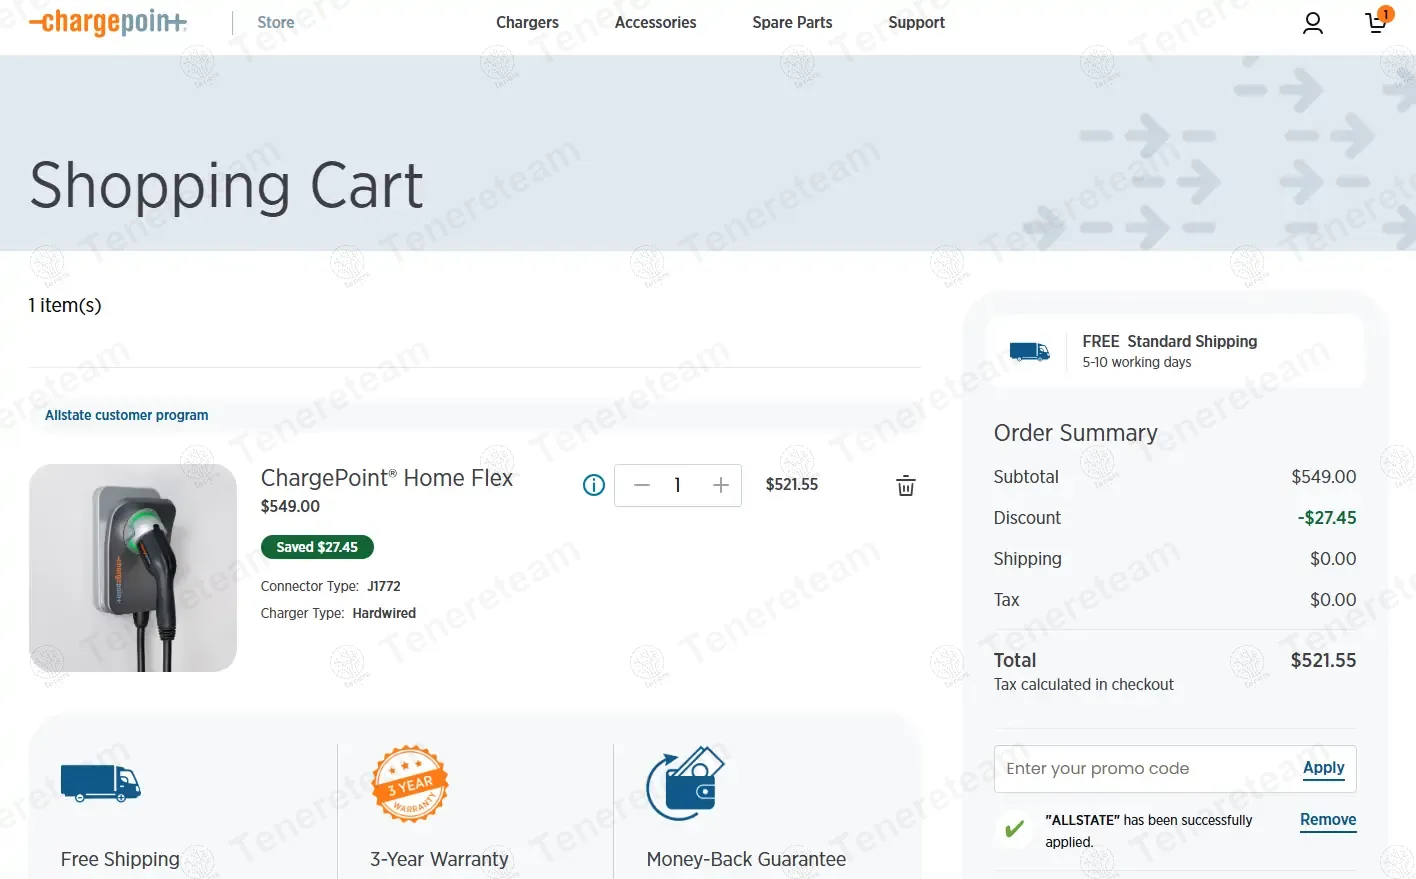Open the ChargePoint Home Flex product image
Viewport: 1416px width, 879px height.
pos(133,568)
